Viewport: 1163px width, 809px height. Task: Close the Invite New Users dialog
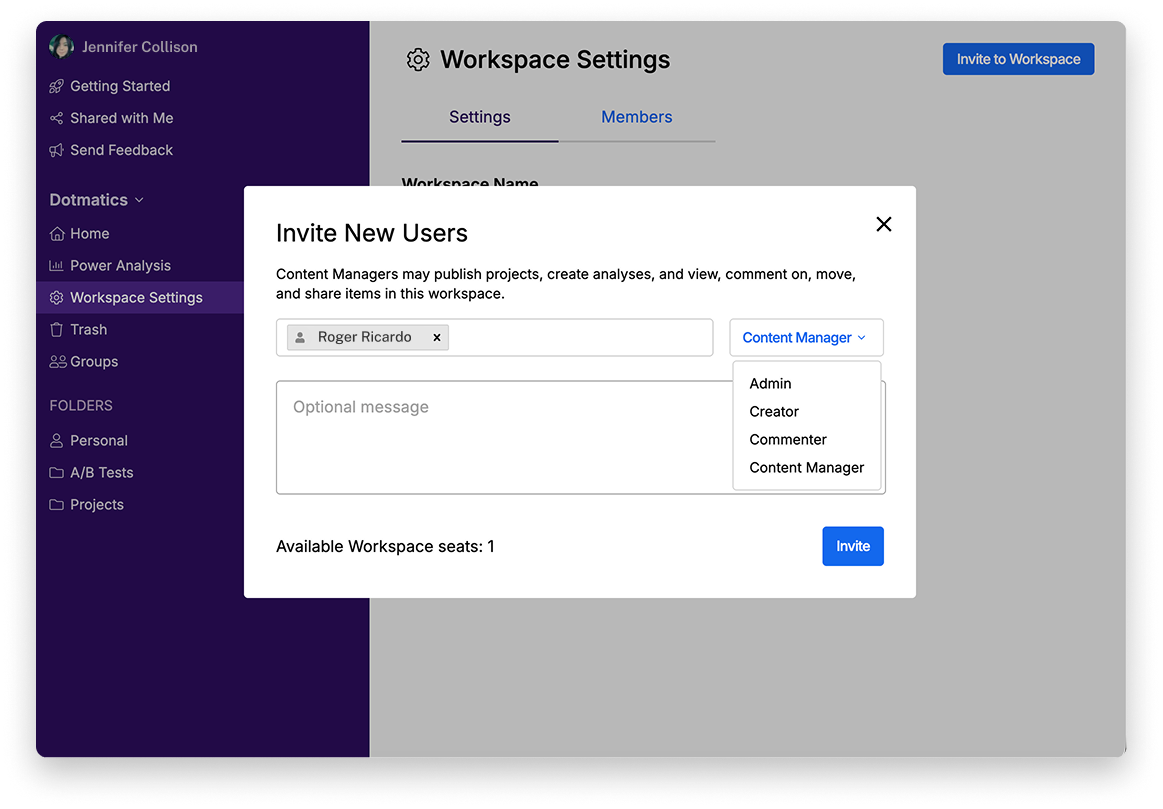[x=883, y=224]
